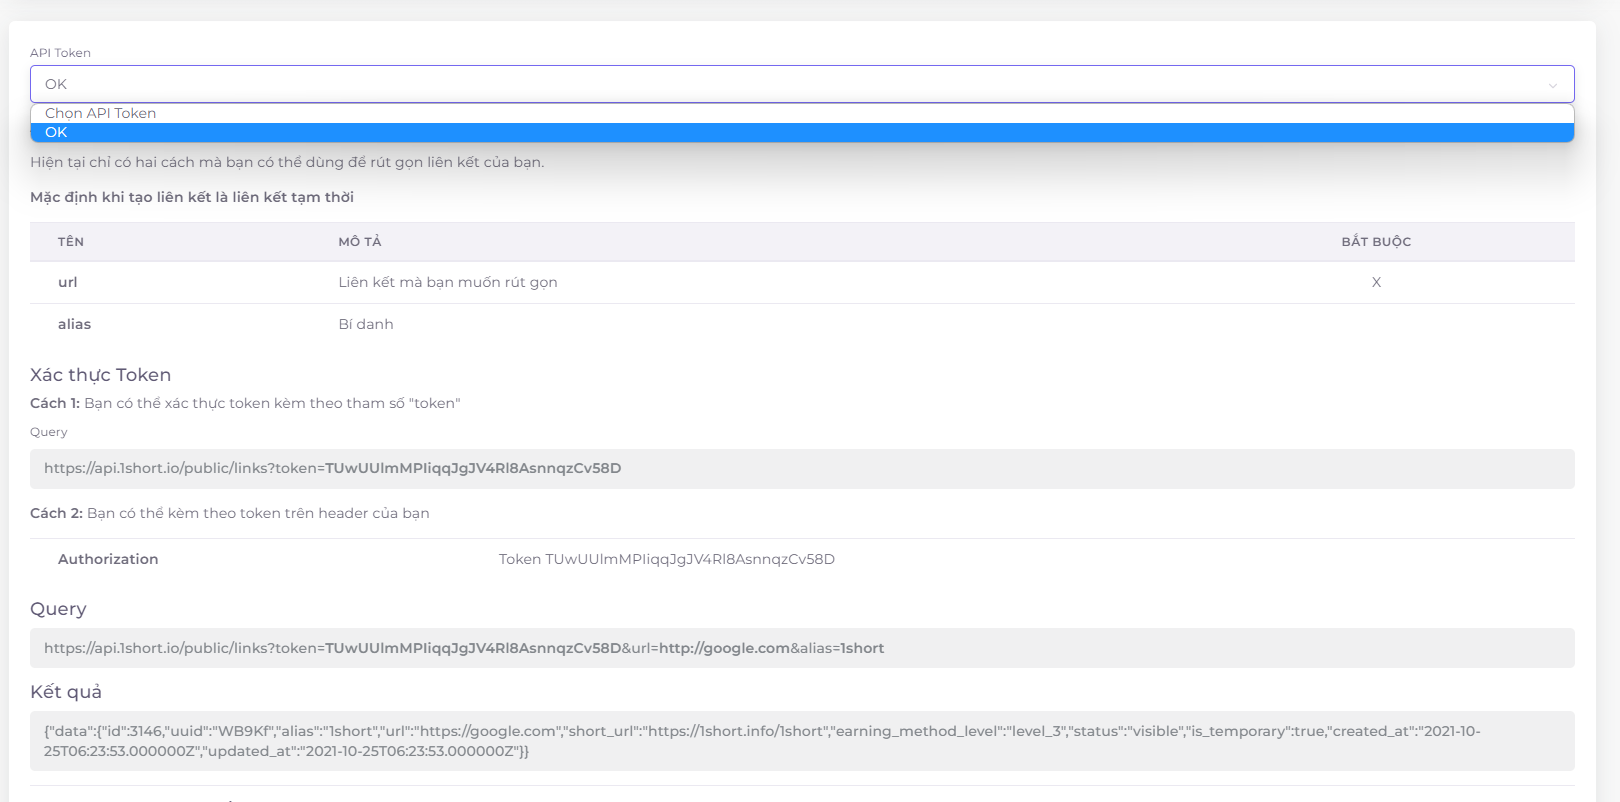This screenshot has width=1620, height=802.
Task: Click the "Liên kết mà bạn muốn rút gọn" description
Action: click(448, 283)
